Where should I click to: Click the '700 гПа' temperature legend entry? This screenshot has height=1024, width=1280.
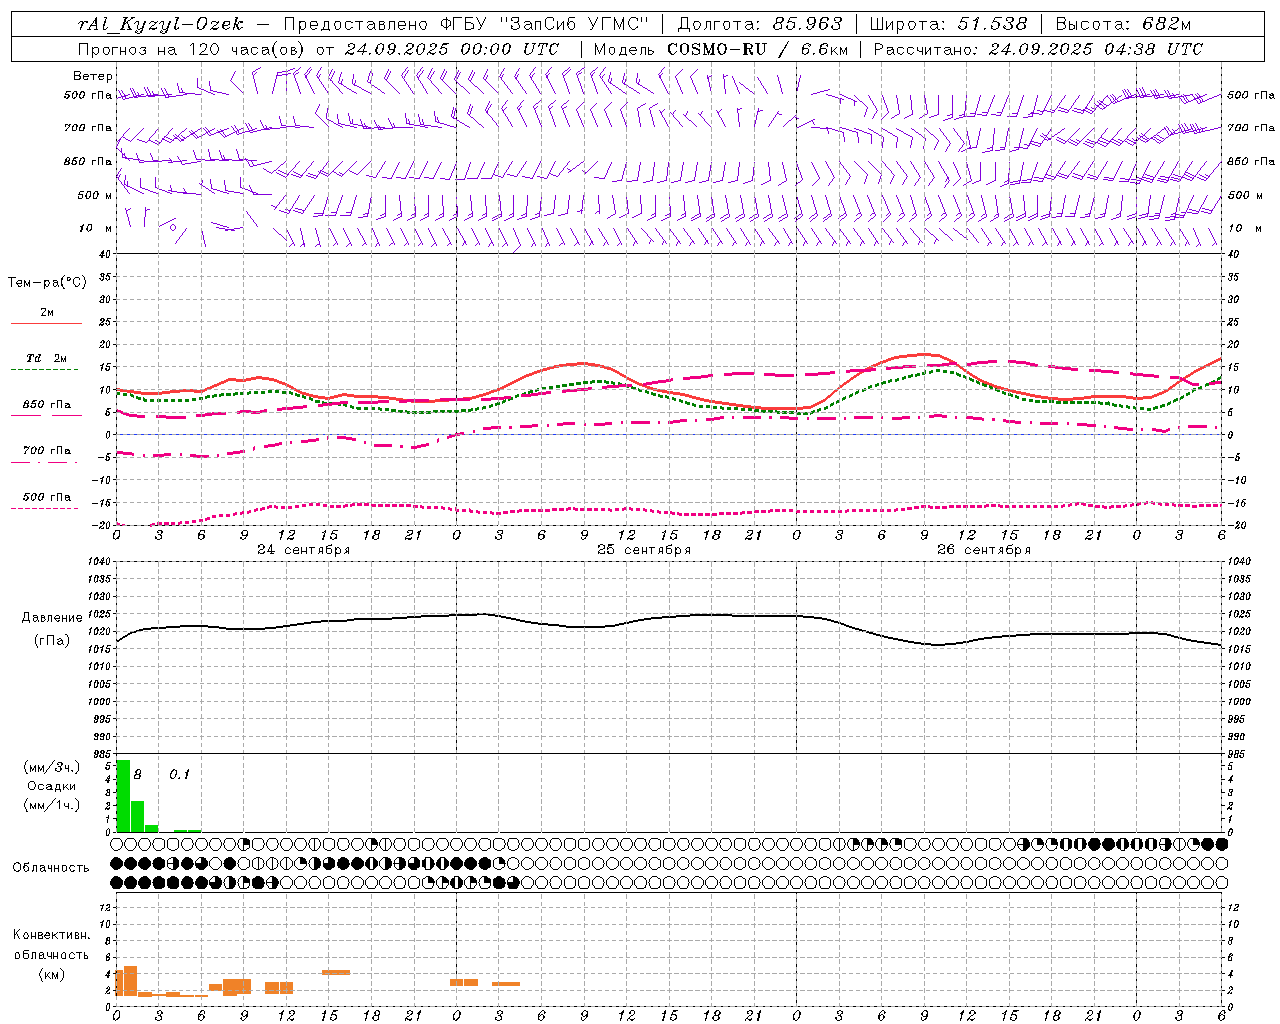click(47, 450)
